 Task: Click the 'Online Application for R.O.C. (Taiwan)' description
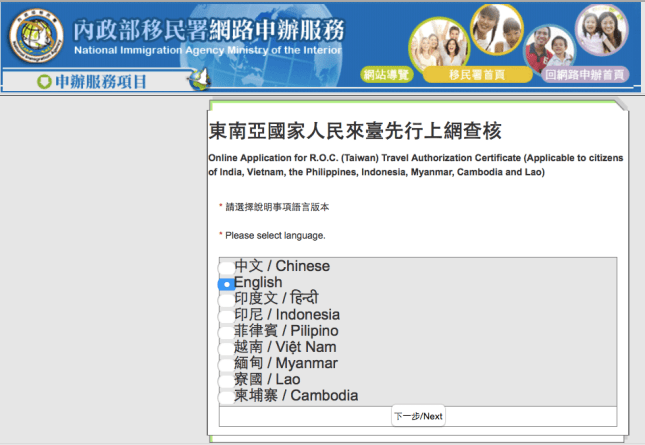click(416, 165)
